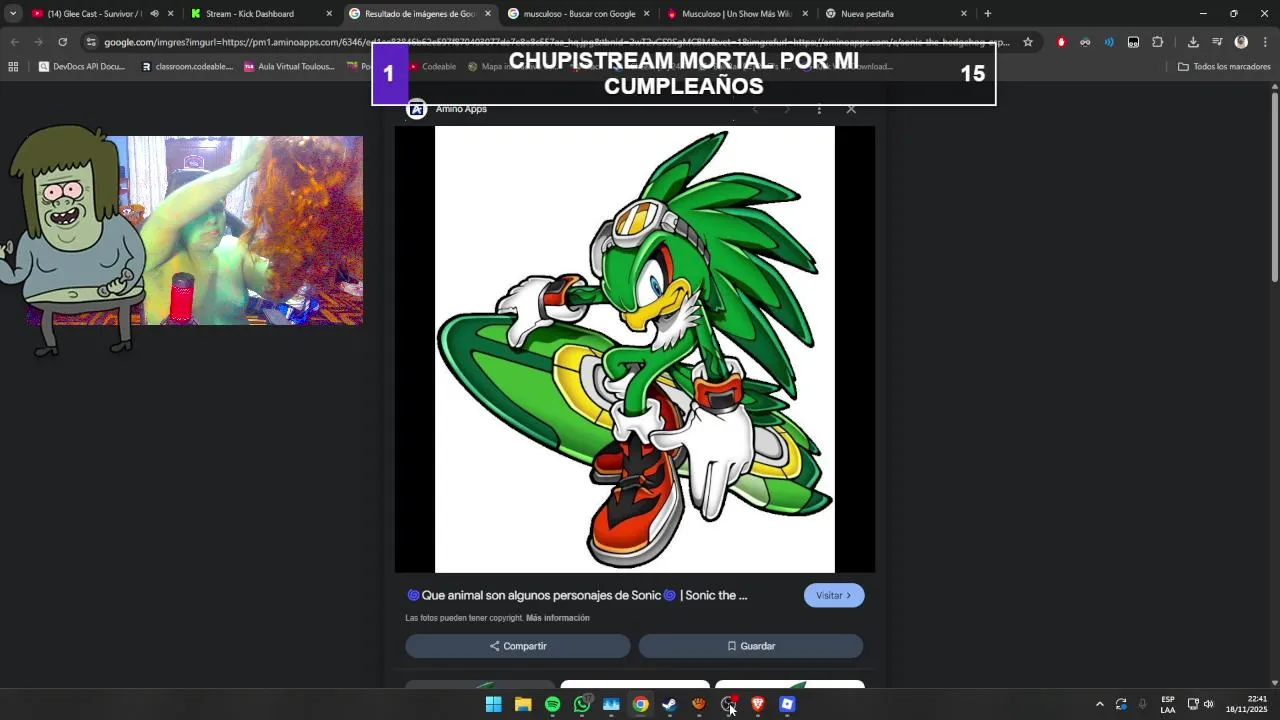Open the Chrome three-dot menu

pyautogui.click(x=1265, y=42)
